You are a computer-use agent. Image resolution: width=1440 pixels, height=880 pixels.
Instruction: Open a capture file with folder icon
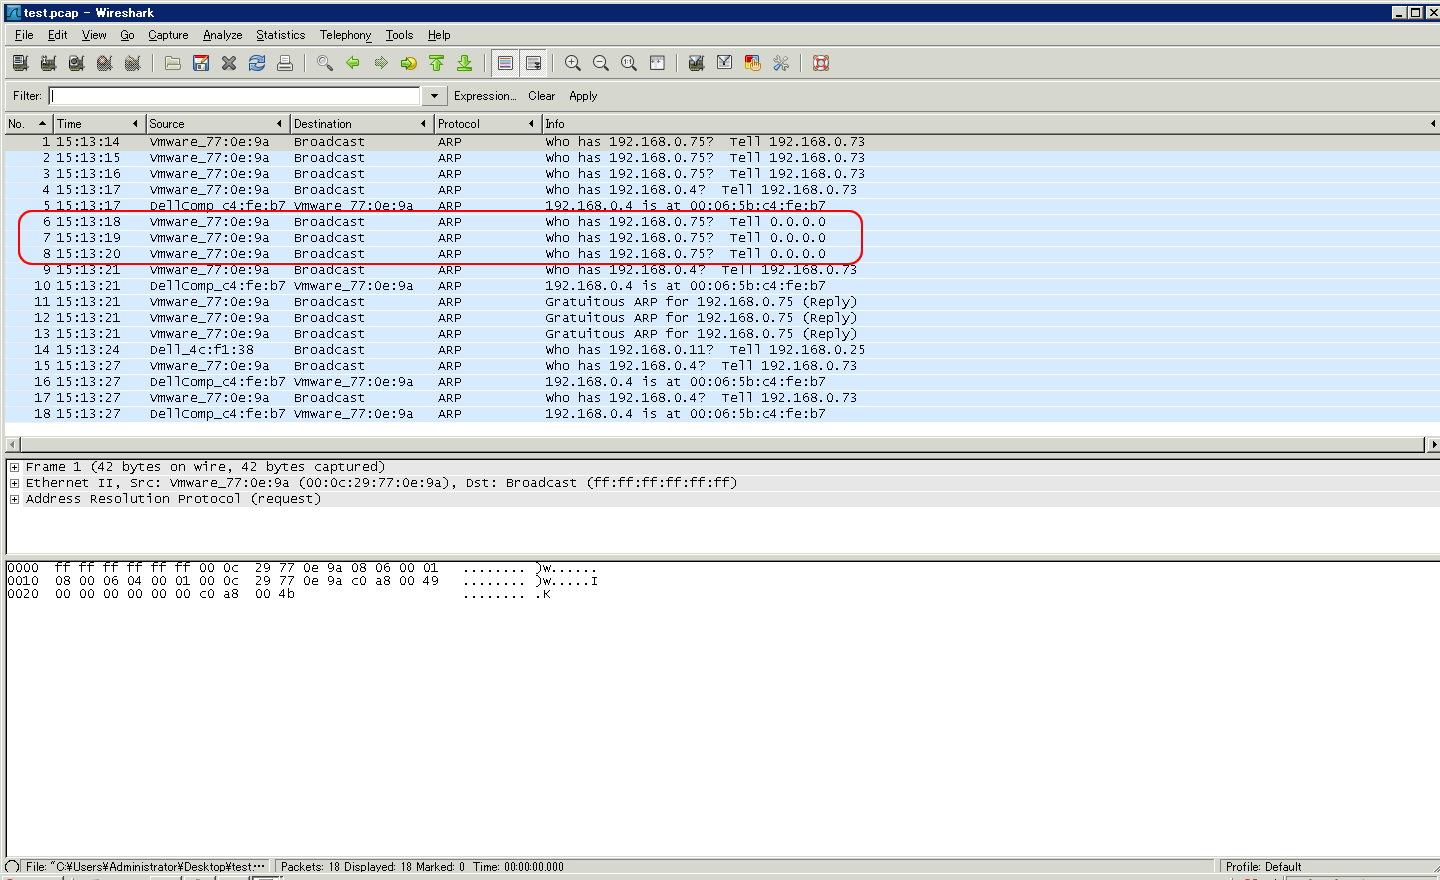pyautogui.click(x=173, y=63)
